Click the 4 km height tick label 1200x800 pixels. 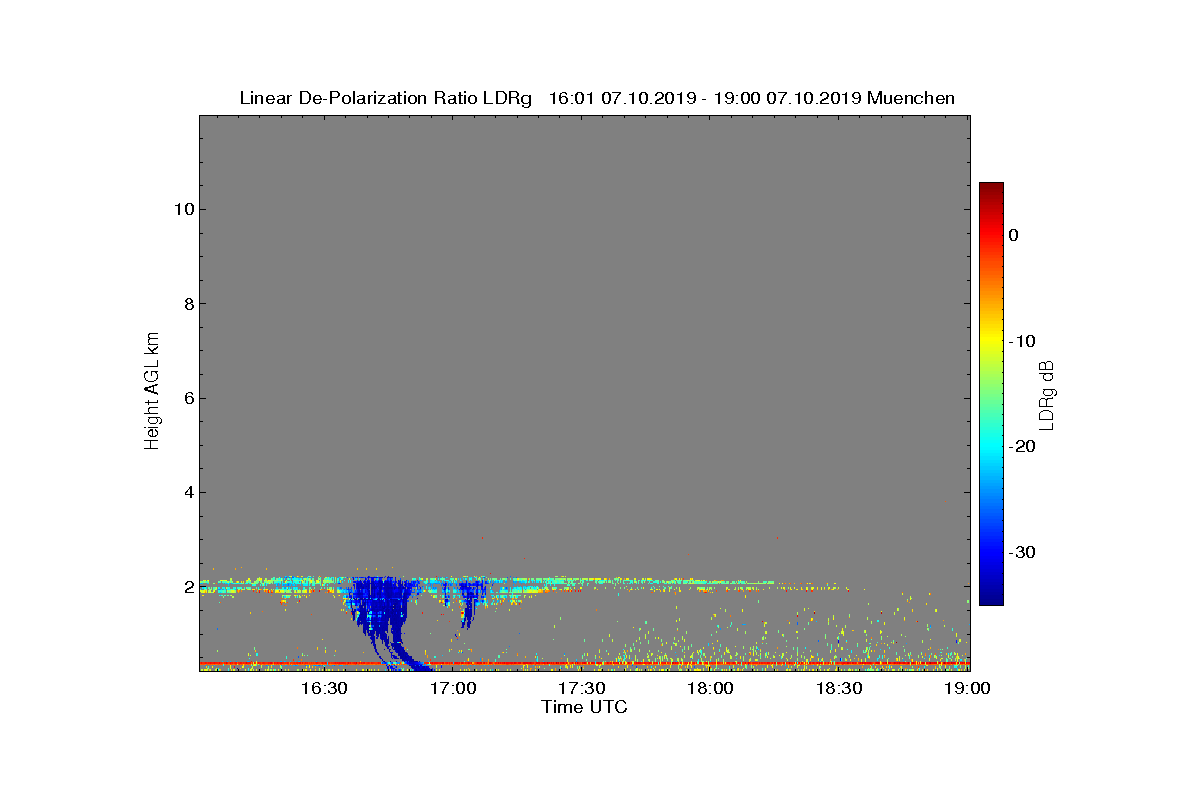(188, 492)
